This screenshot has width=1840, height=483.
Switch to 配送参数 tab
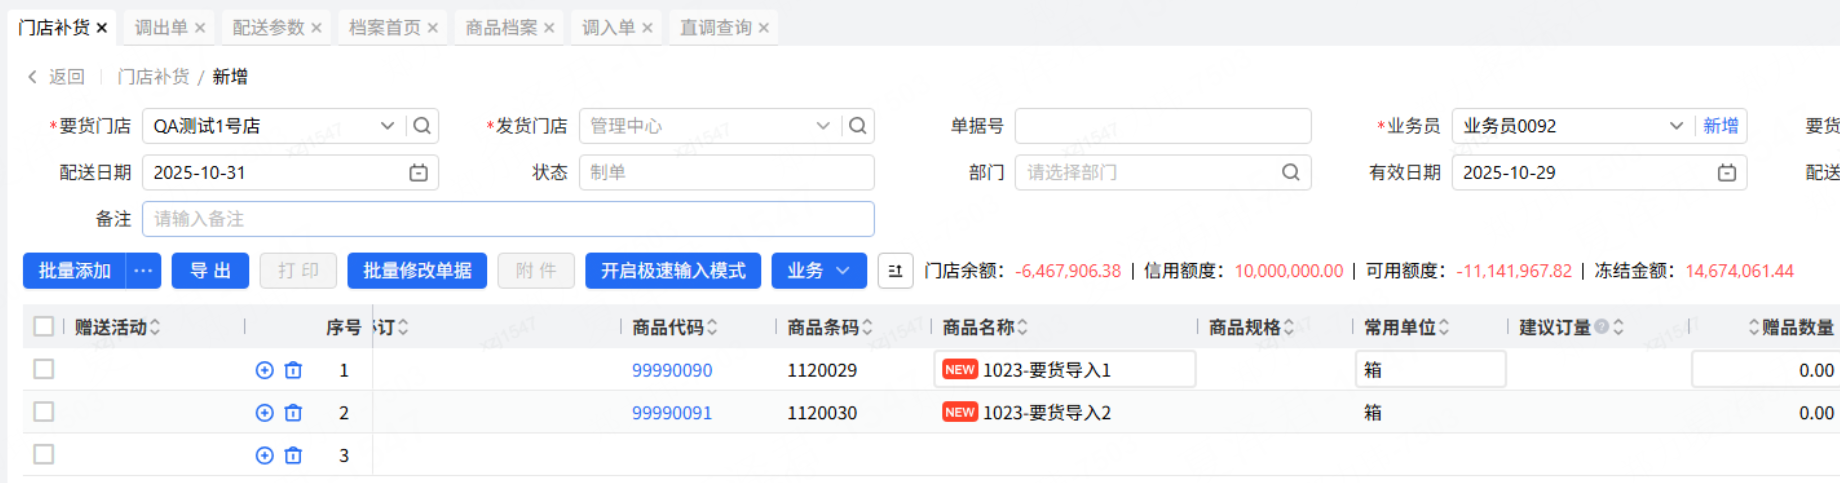(268, 28)
